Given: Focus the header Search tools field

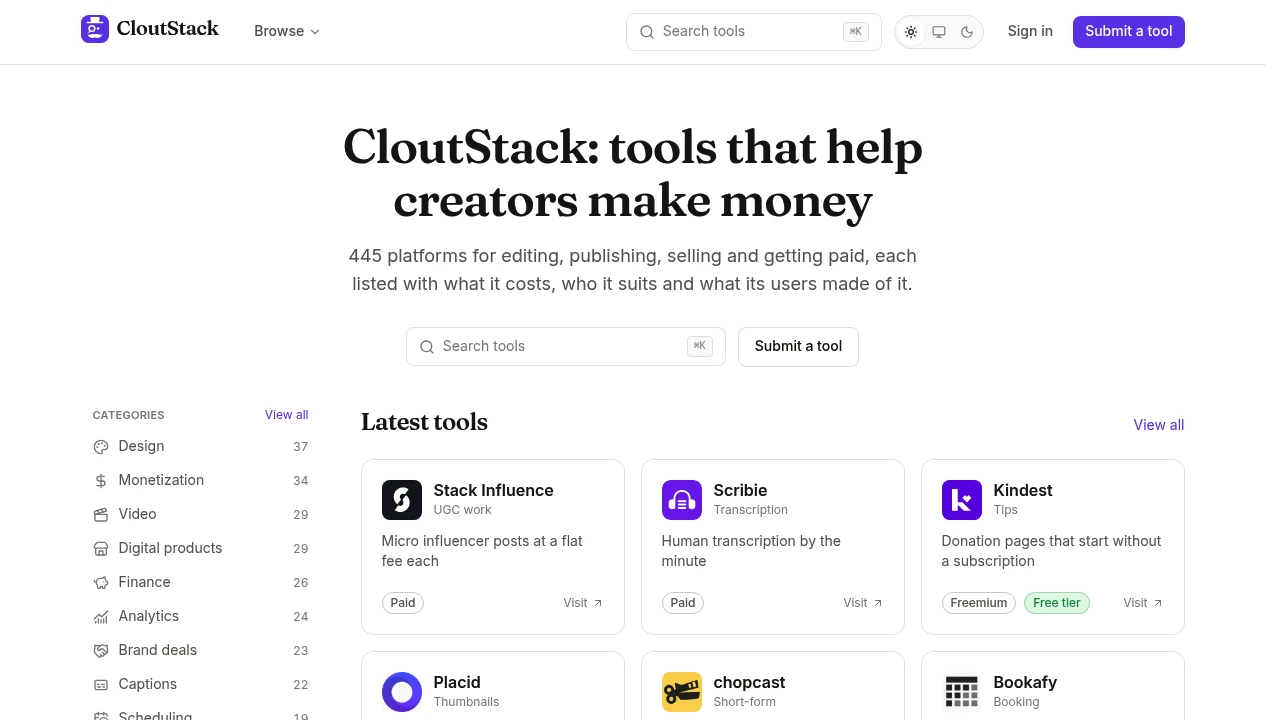Looking at the screenshot, I should pyautogui.click(x=753, y=31).
